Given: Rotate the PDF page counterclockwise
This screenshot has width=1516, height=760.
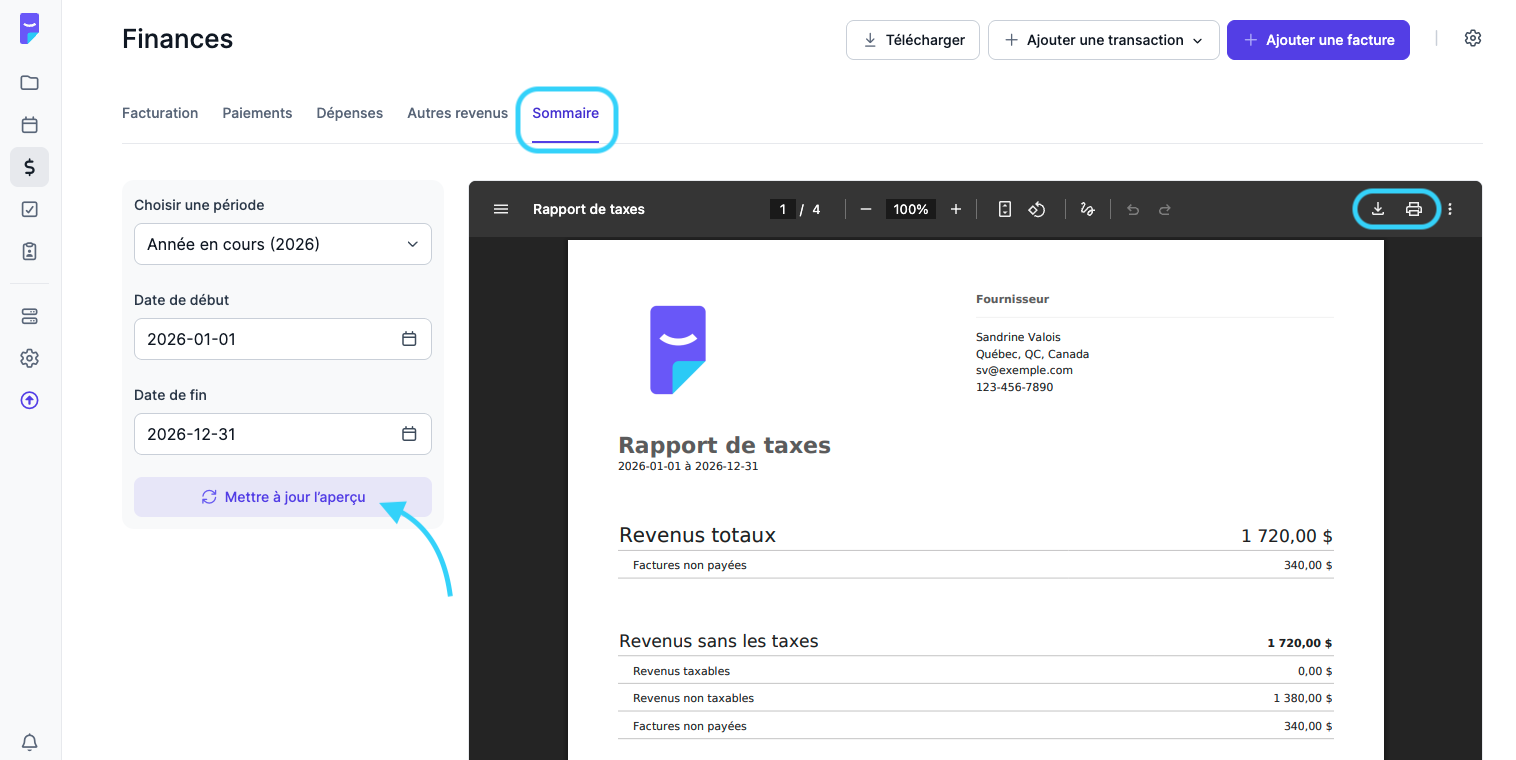Looking at the screenshot, I should pyautogui.click(x=1037, y=209).
